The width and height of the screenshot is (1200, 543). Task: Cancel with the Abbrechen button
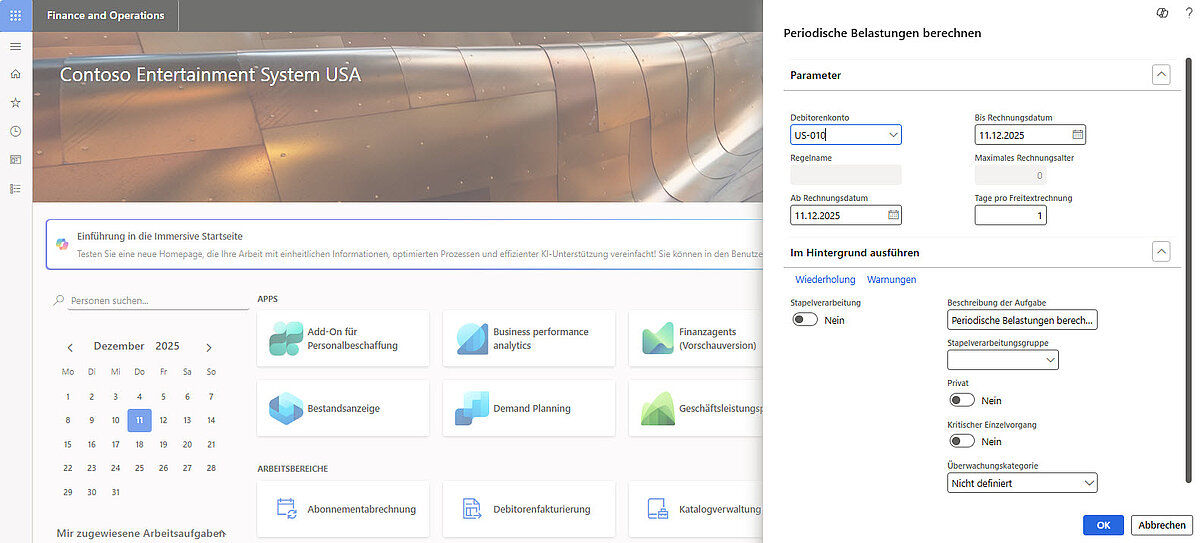click(x=1162, y=525)
